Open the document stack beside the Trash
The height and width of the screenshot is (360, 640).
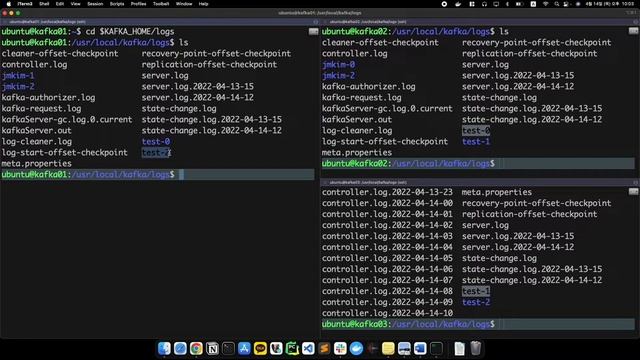460,349
